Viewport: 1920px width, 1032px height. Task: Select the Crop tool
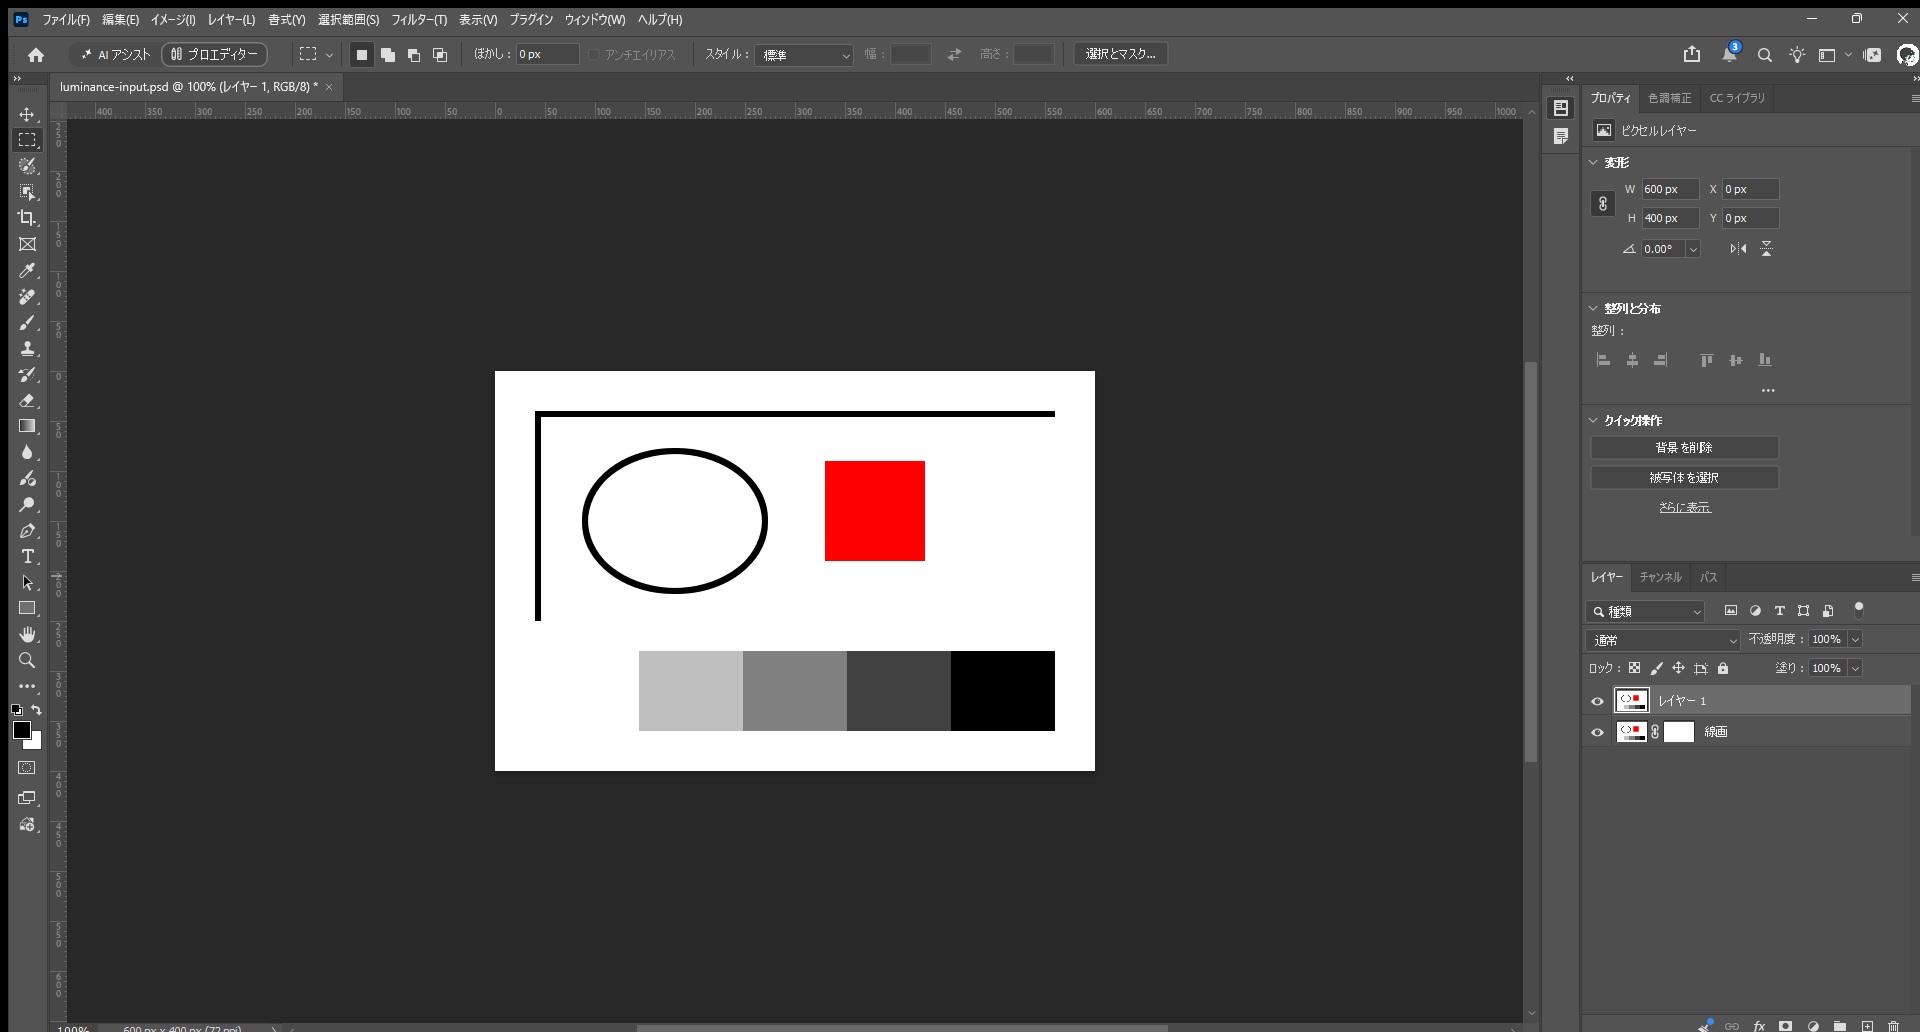tap(27, 218)
